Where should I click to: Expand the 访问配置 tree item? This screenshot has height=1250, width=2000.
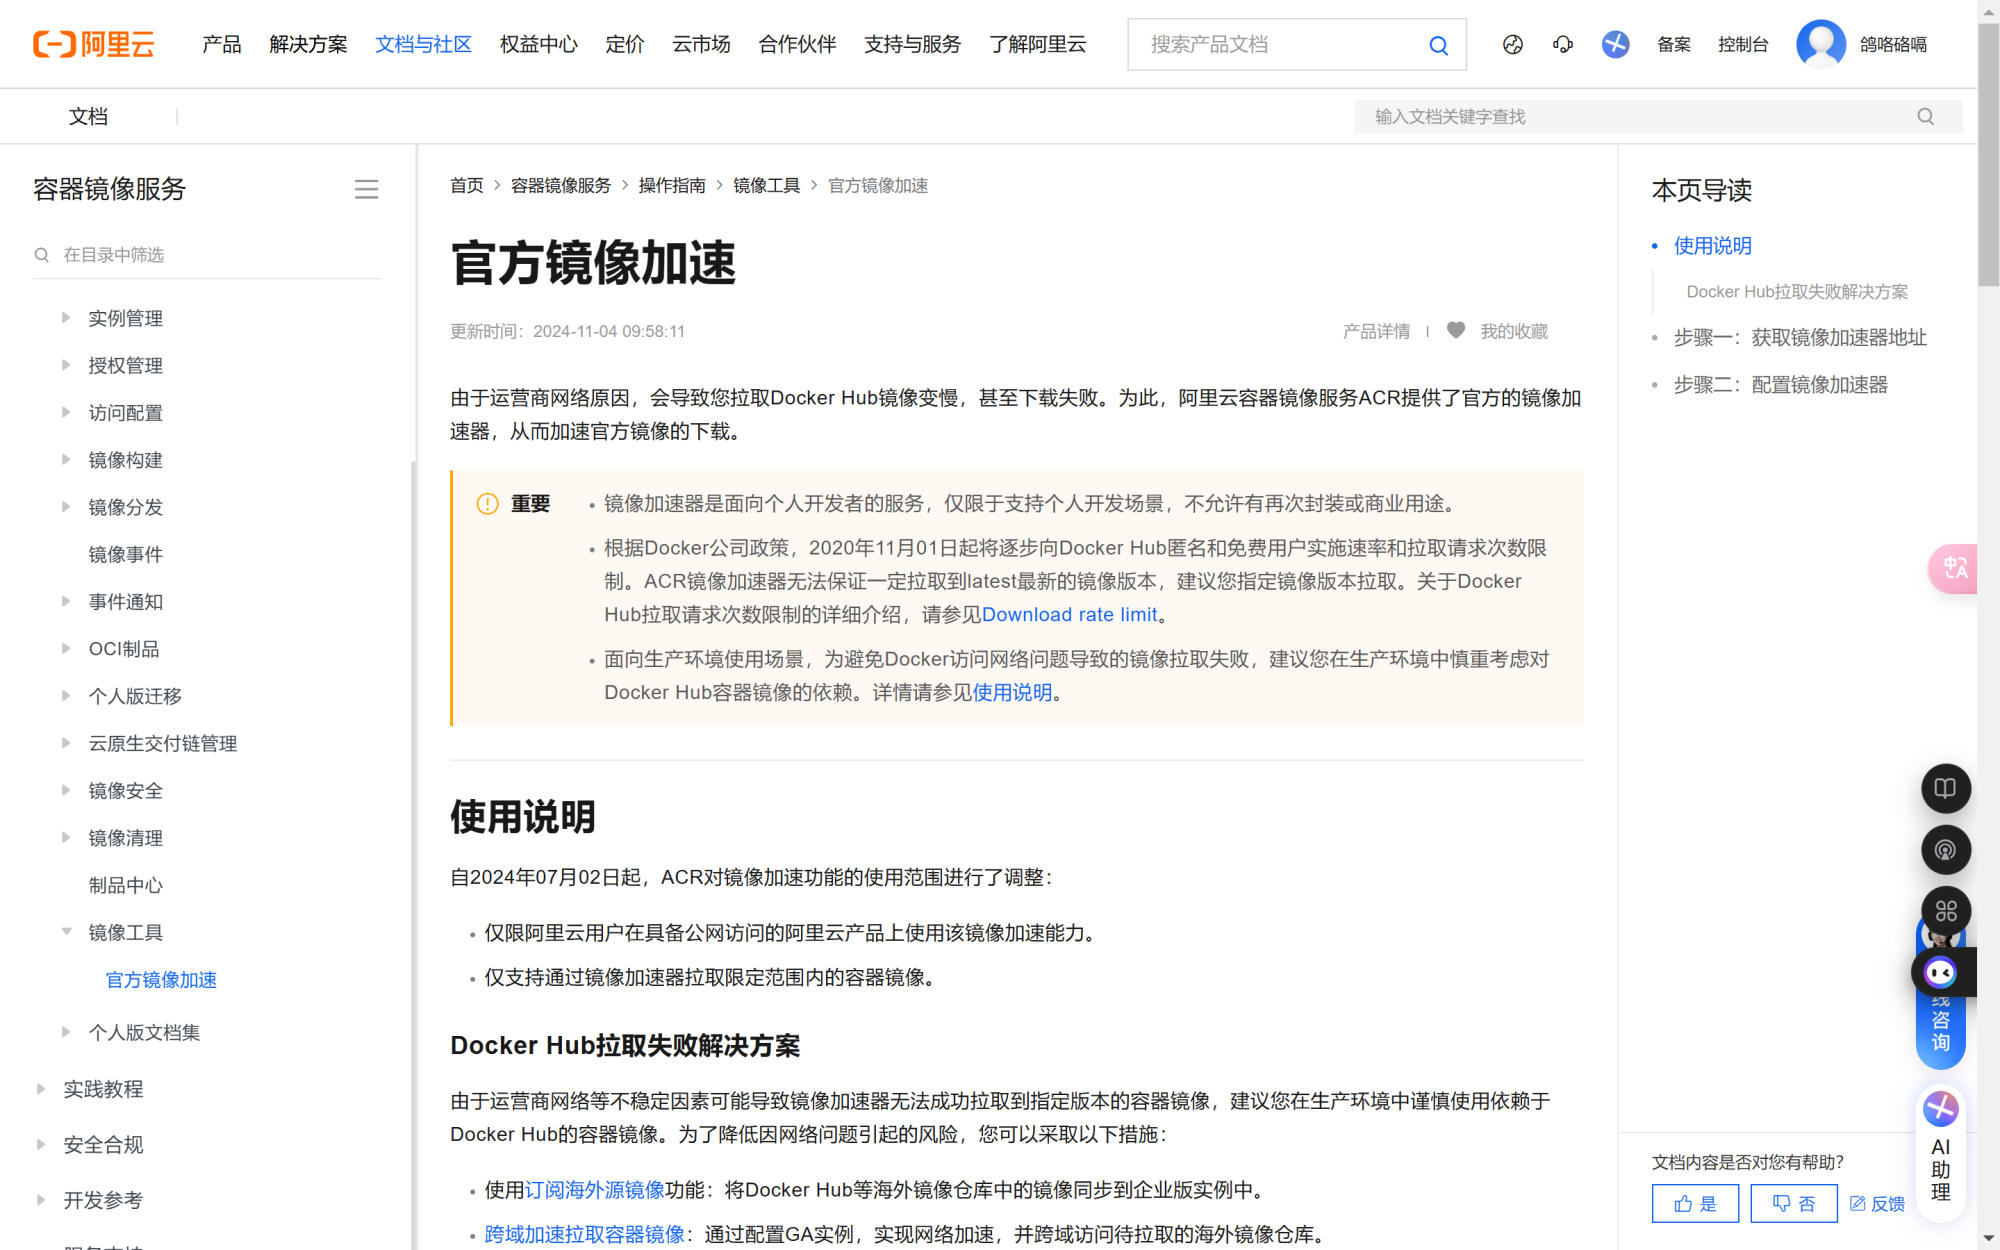(x=65, y=412)
